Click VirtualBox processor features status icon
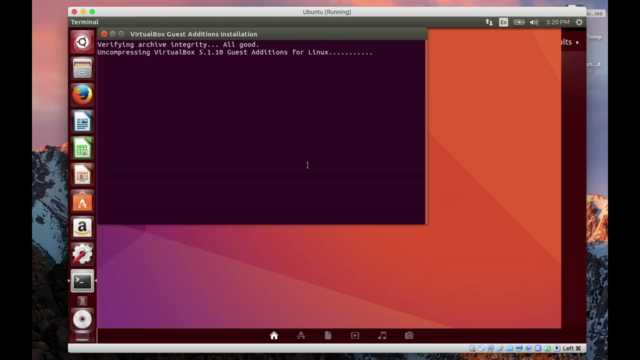Screen dimensions: 640x360 (x=538, y=348)
